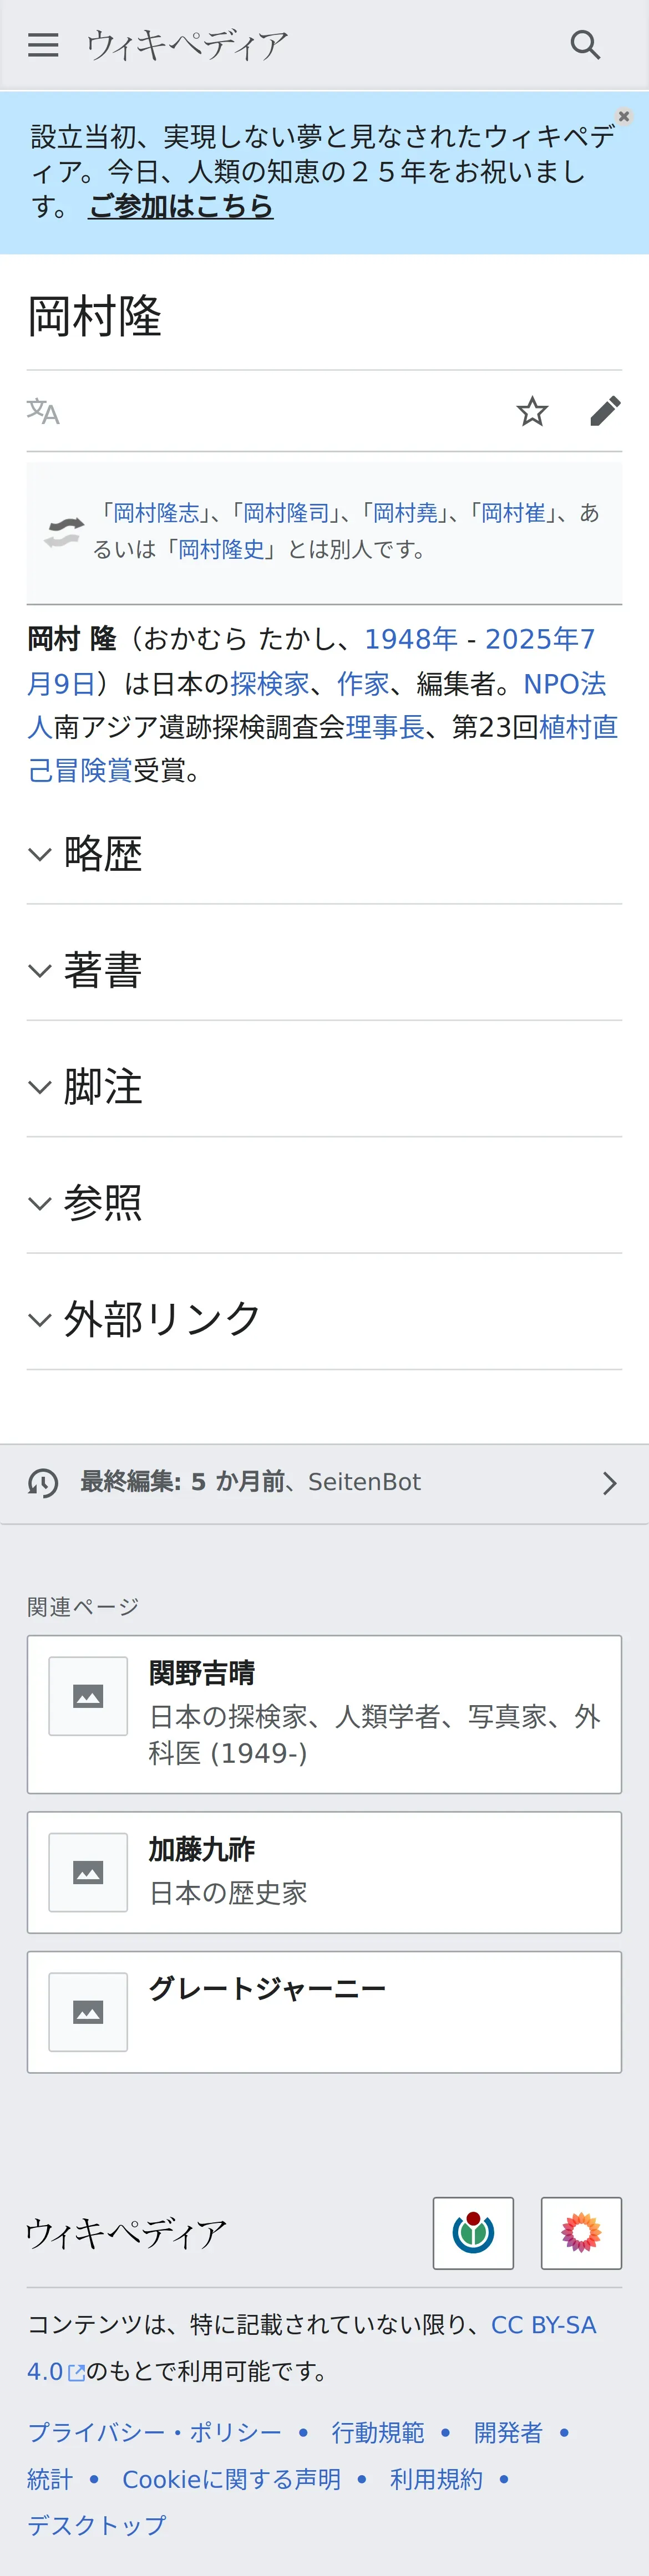649x2576 pixels.
Task: Edit the page with pencil icon
Action: 605,411
